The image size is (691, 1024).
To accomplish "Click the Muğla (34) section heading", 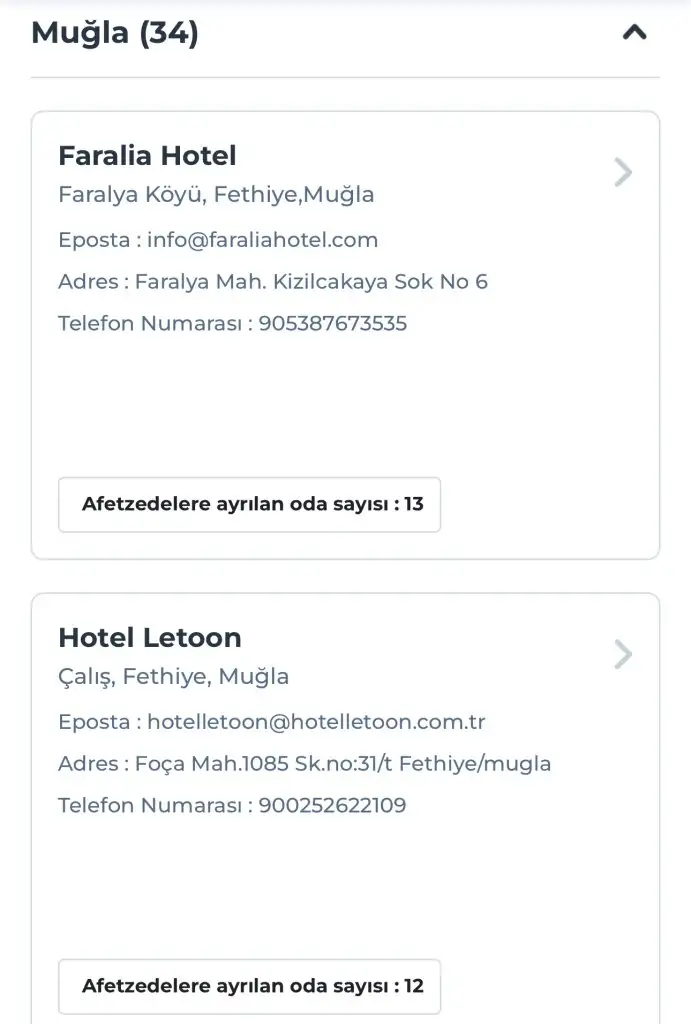I will (x=115, y=33).
